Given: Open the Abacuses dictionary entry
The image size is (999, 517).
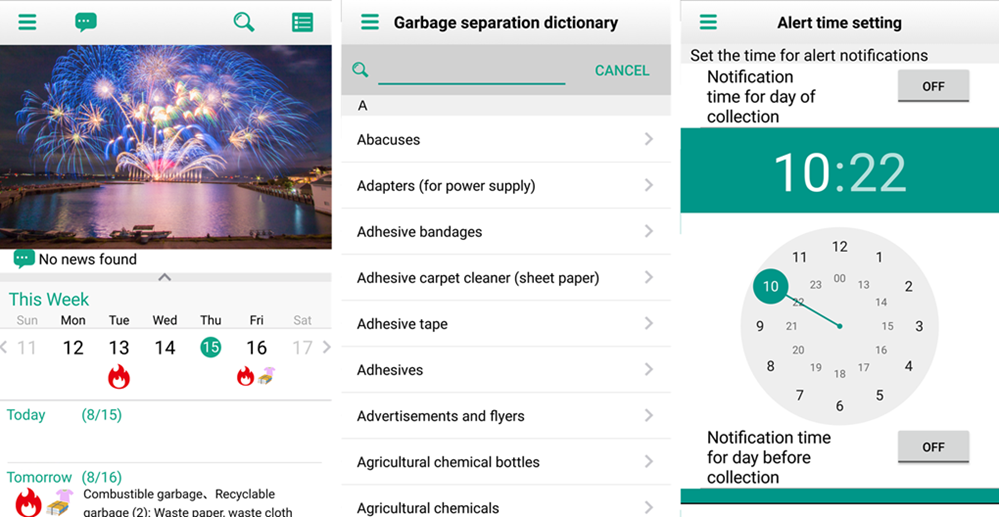Looking at the screenshot, I should pyautogui.click(x=505, y=140).
